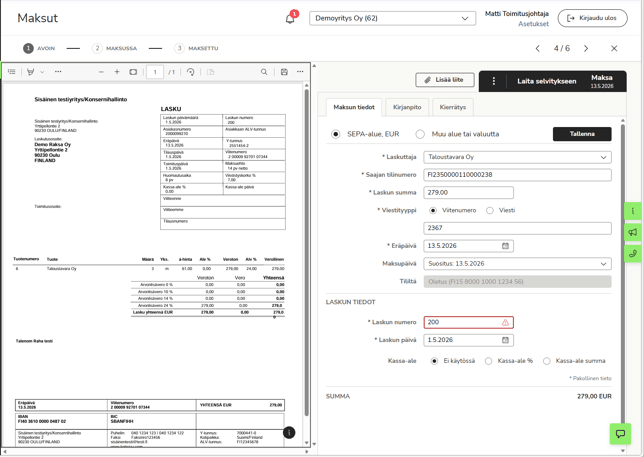
Task: Click the PDF page number box
Action: click(x=155, y=72)
